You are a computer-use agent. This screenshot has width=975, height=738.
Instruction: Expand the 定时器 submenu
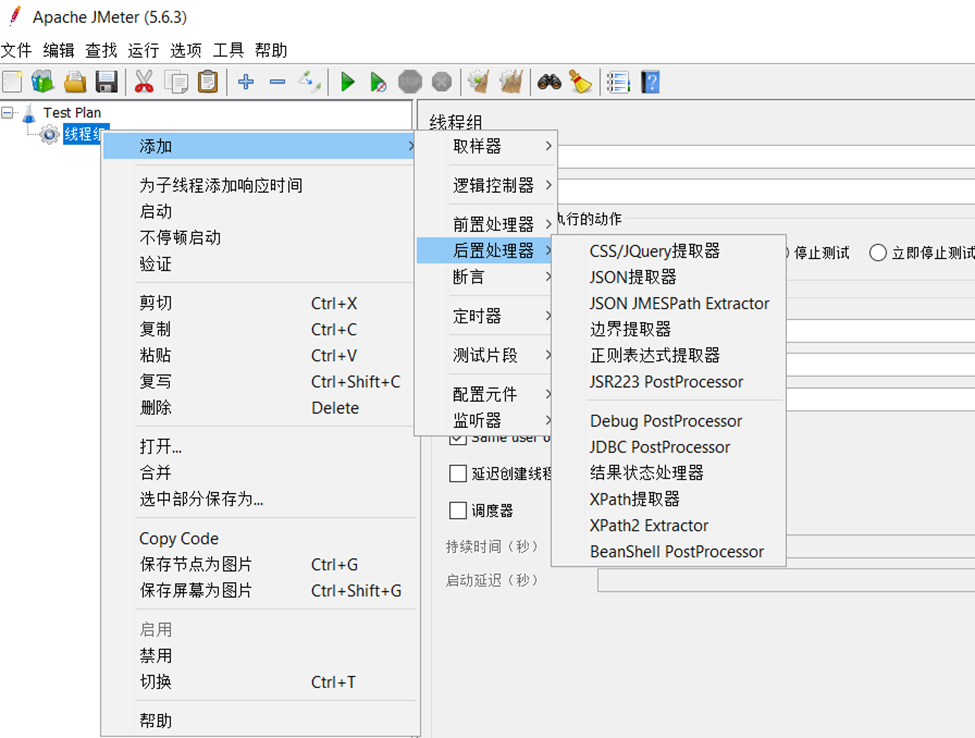(485, 316)
